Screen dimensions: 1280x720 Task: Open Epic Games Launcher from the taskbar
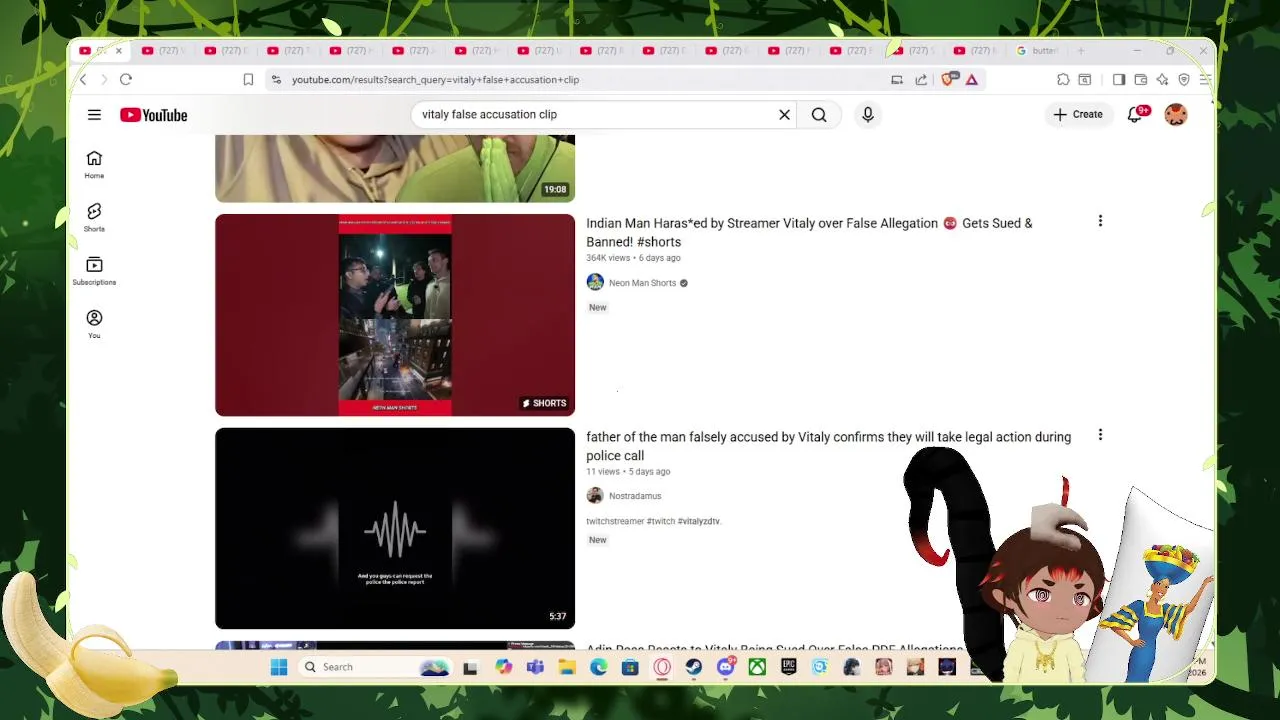tap(789, 667)
